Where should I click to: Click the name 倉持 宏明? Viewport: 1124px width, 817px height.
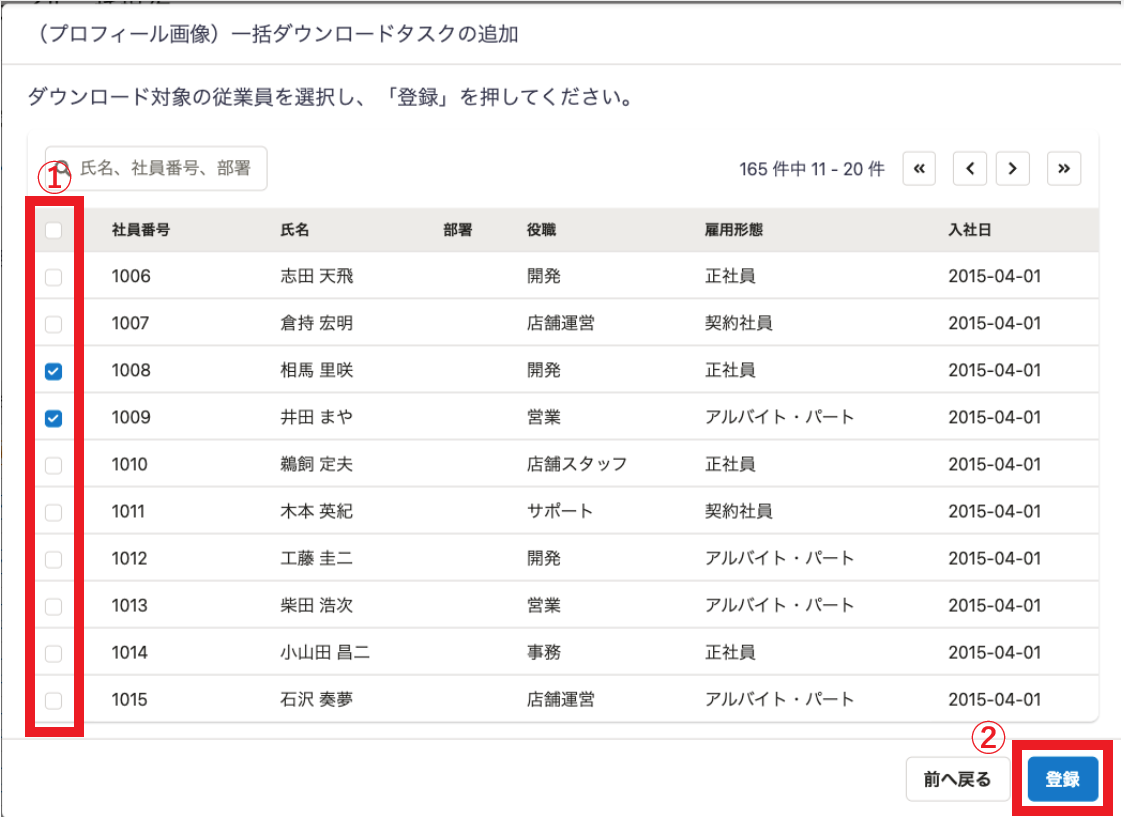click(x=317, y=323)
